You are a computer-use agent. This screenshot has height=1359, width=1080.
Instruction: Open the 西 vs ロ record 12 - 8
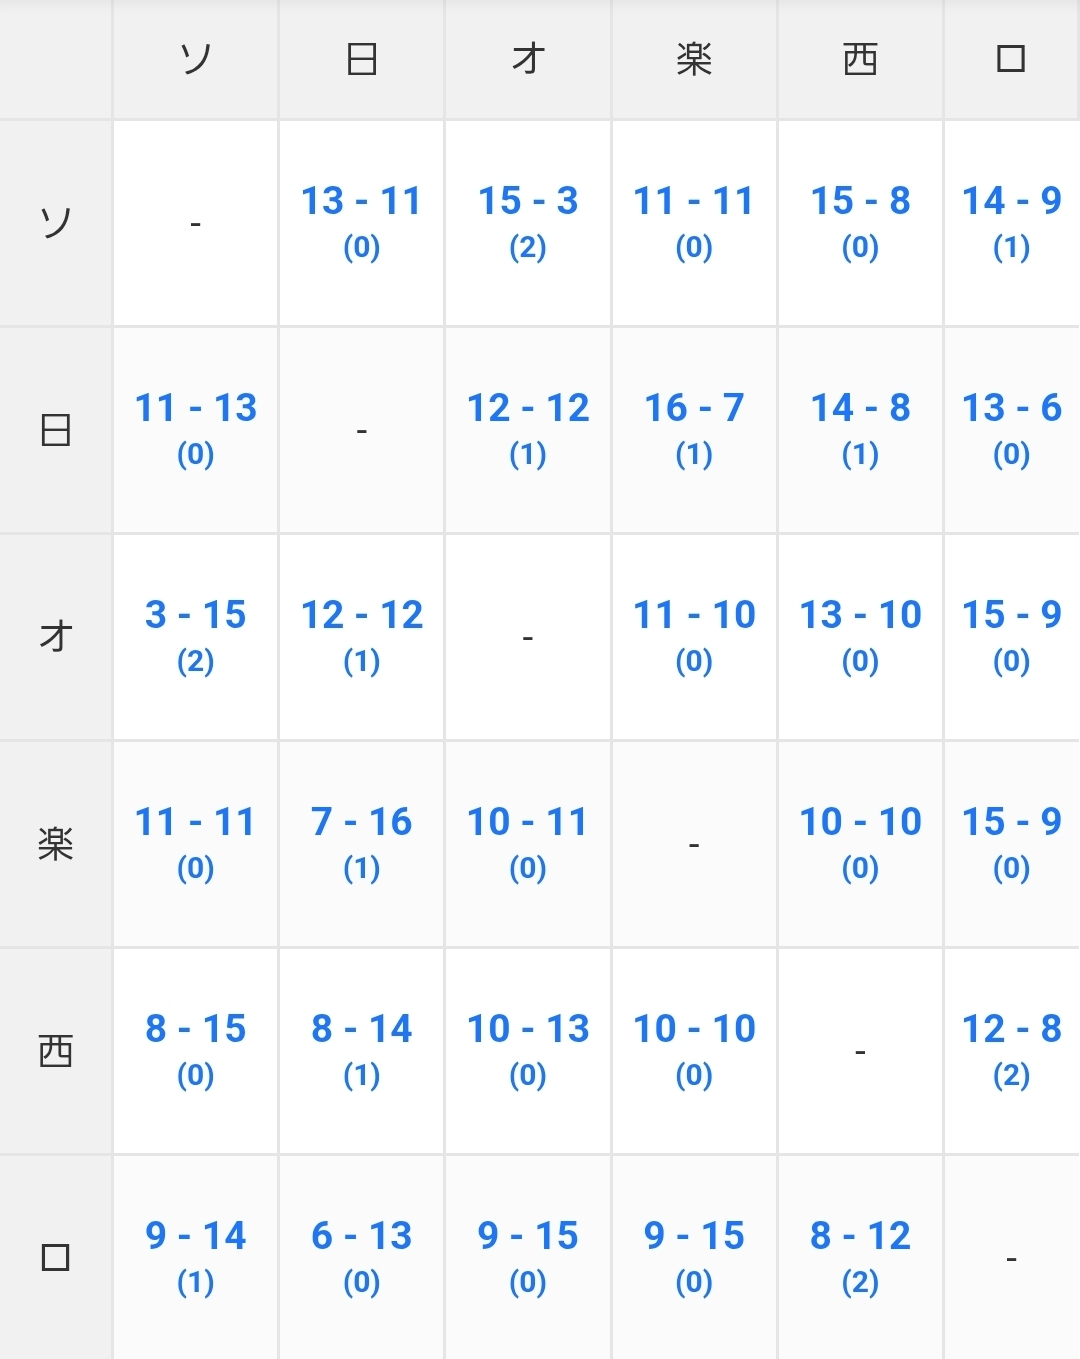pos(1011,1030)
